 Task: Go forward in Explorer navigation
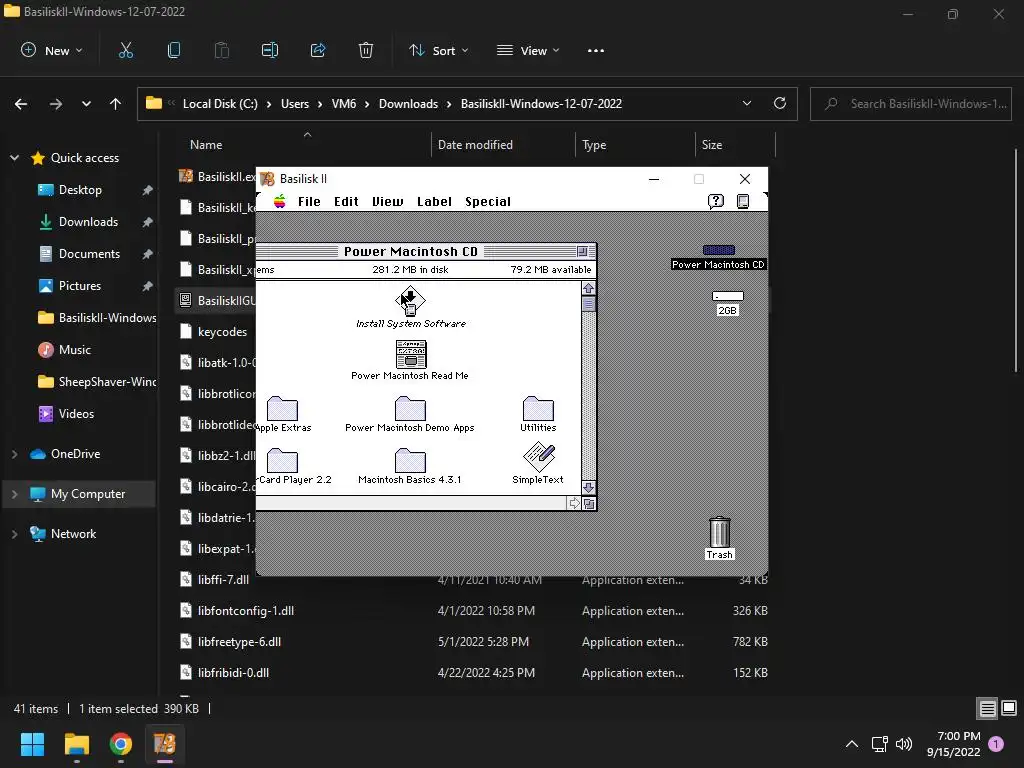tap(56, 103)
